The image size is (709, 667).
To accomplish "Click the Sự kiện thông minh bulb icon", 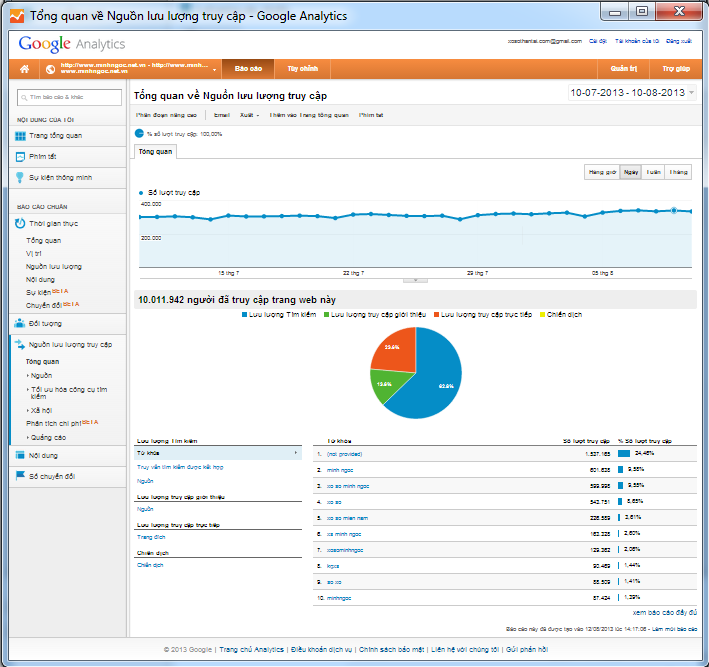I will (20, 177).
